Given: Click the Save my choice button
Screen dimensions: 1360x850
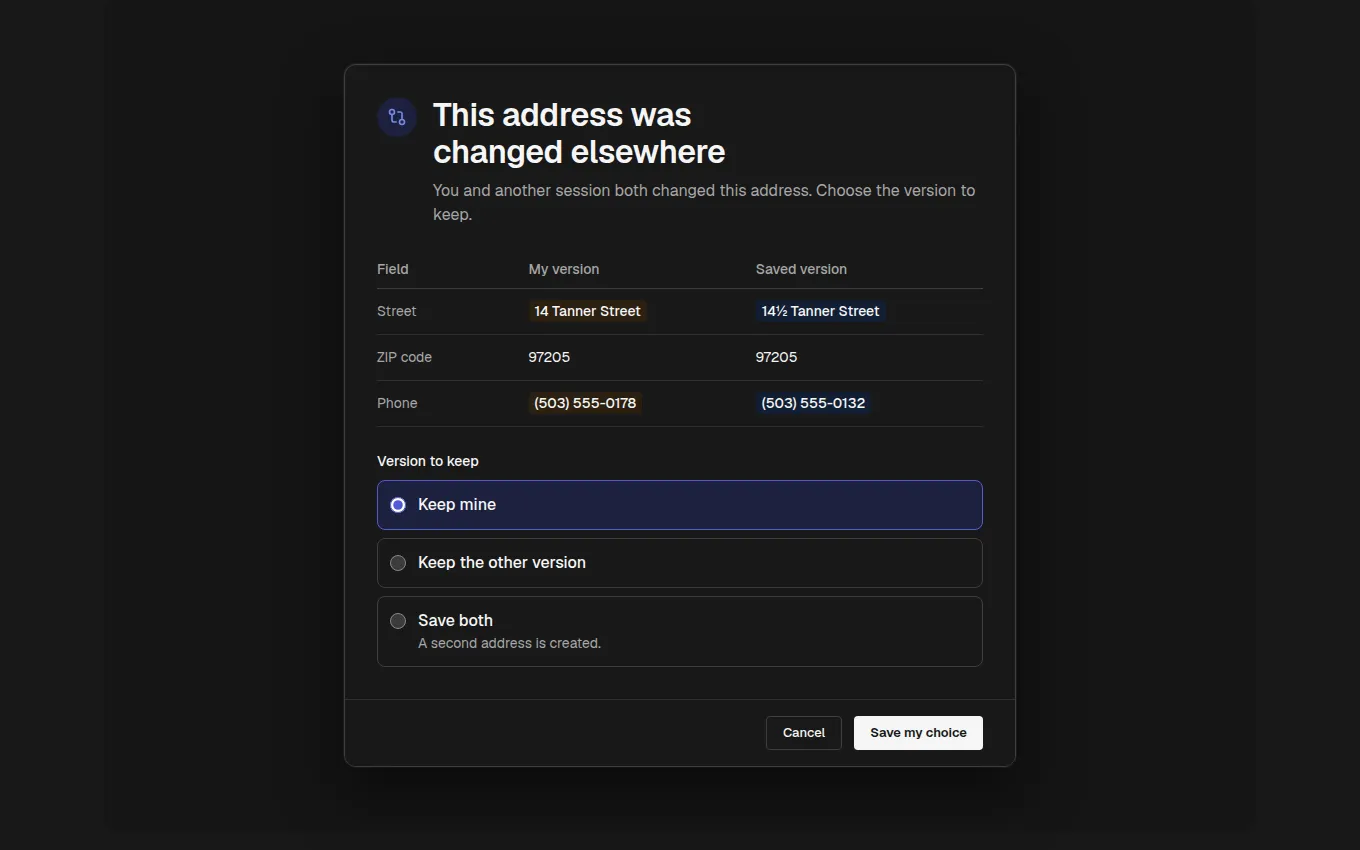Looking at the screenshot, I should click(x=918, y=733).
